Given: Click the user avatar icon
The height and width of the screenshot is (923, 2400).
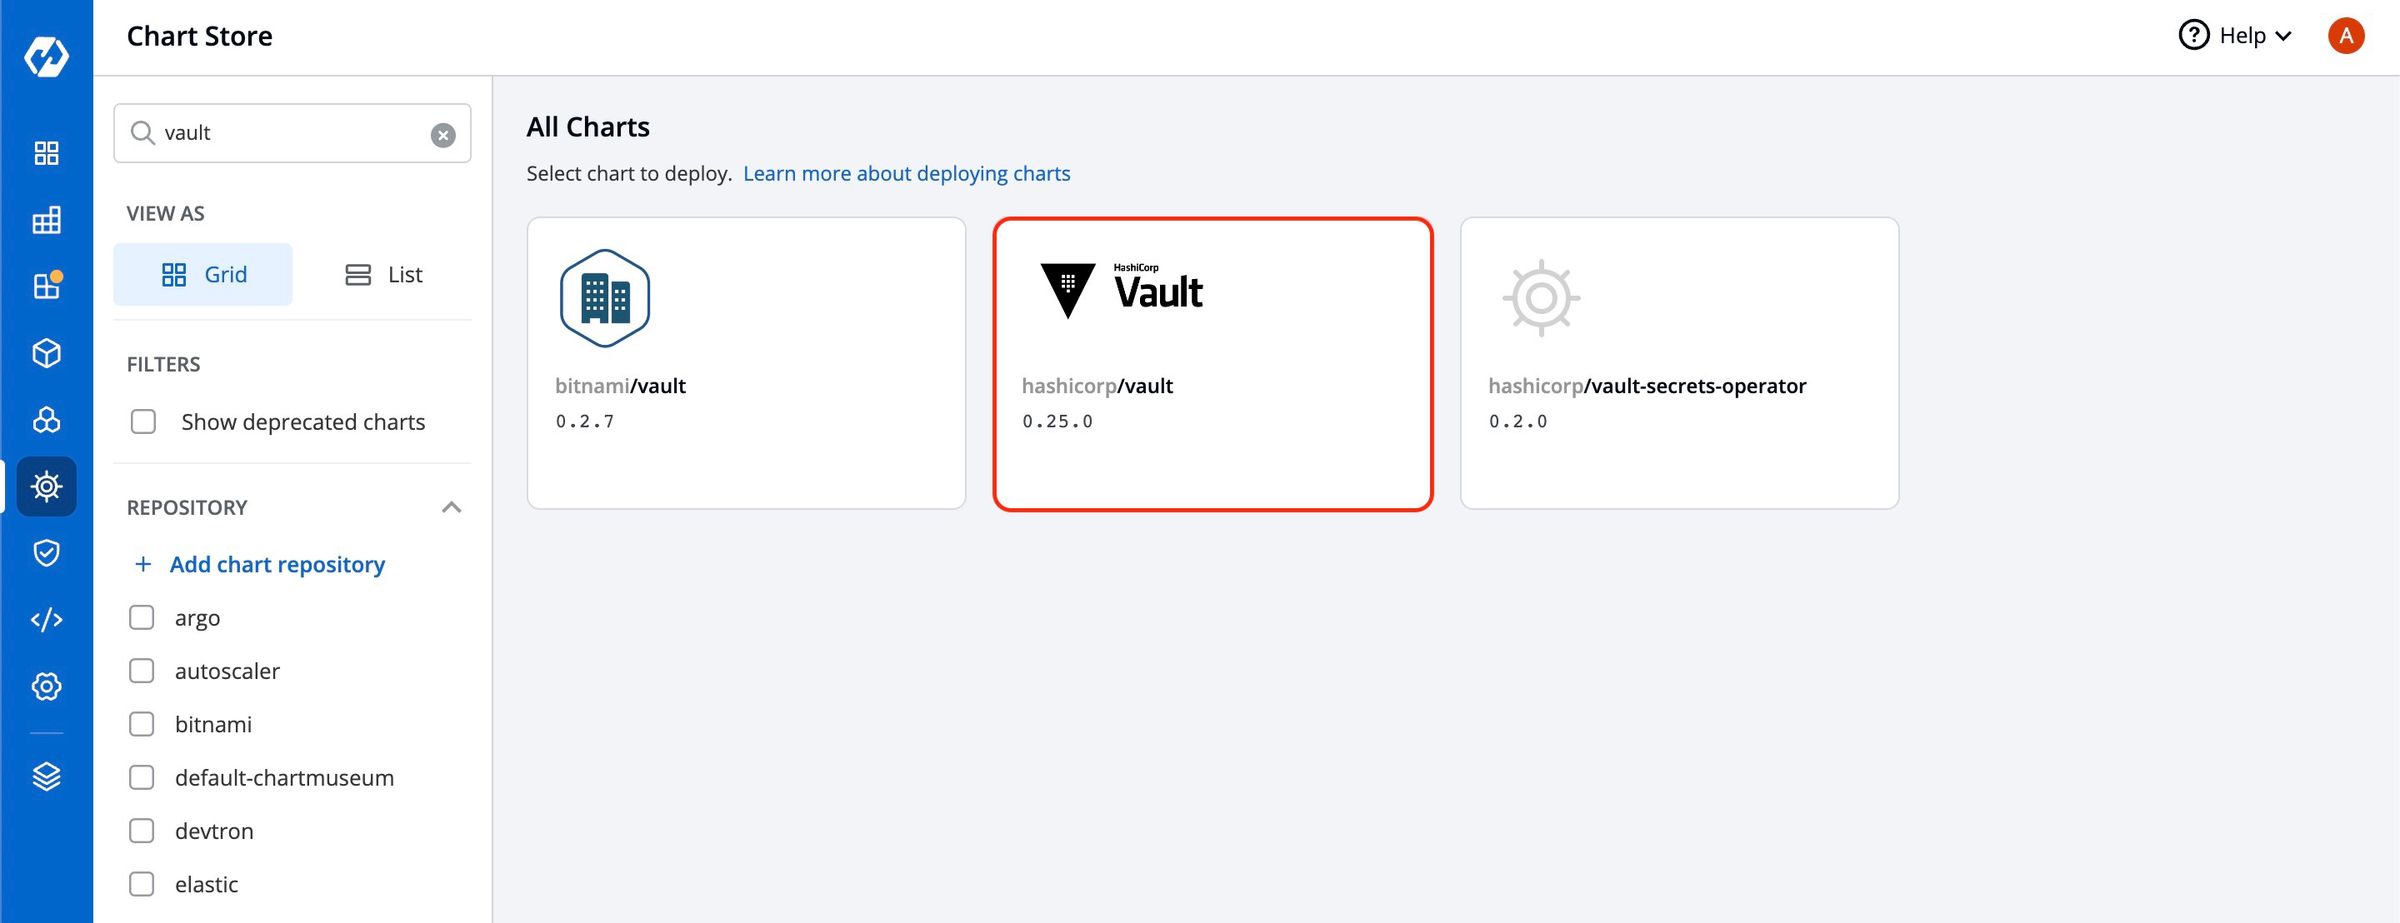Looking at the screenshot, I should (x=2345, y=36).
